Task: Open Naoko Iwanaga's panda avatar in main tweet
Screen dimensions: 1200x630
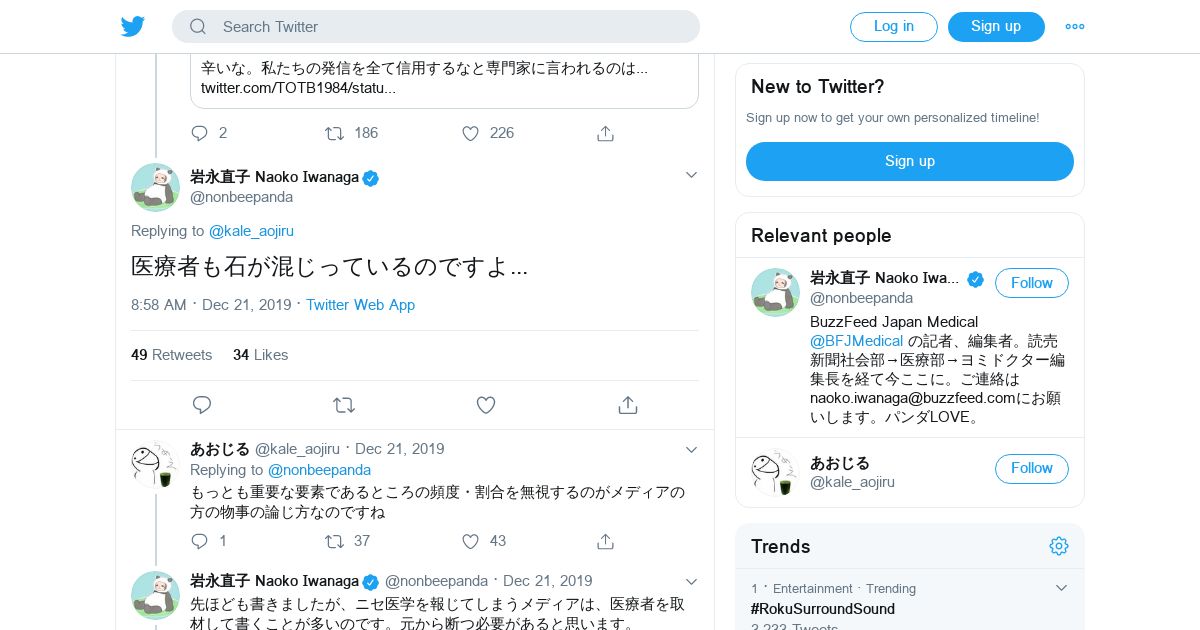Action: click(x=155, y=187)
